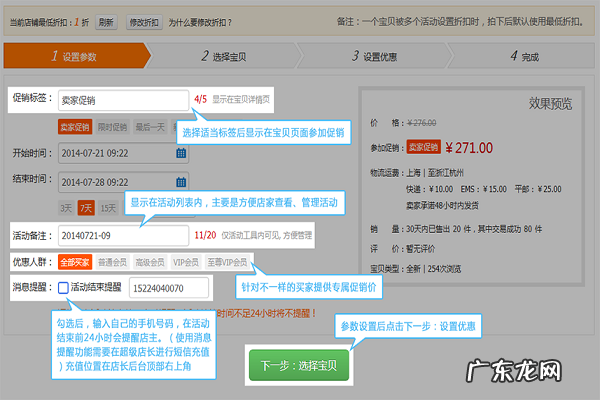The height and width of the screenshot is (400, 600).
Task: Click the ¥271.00 promo price
Action: [469, 148]
